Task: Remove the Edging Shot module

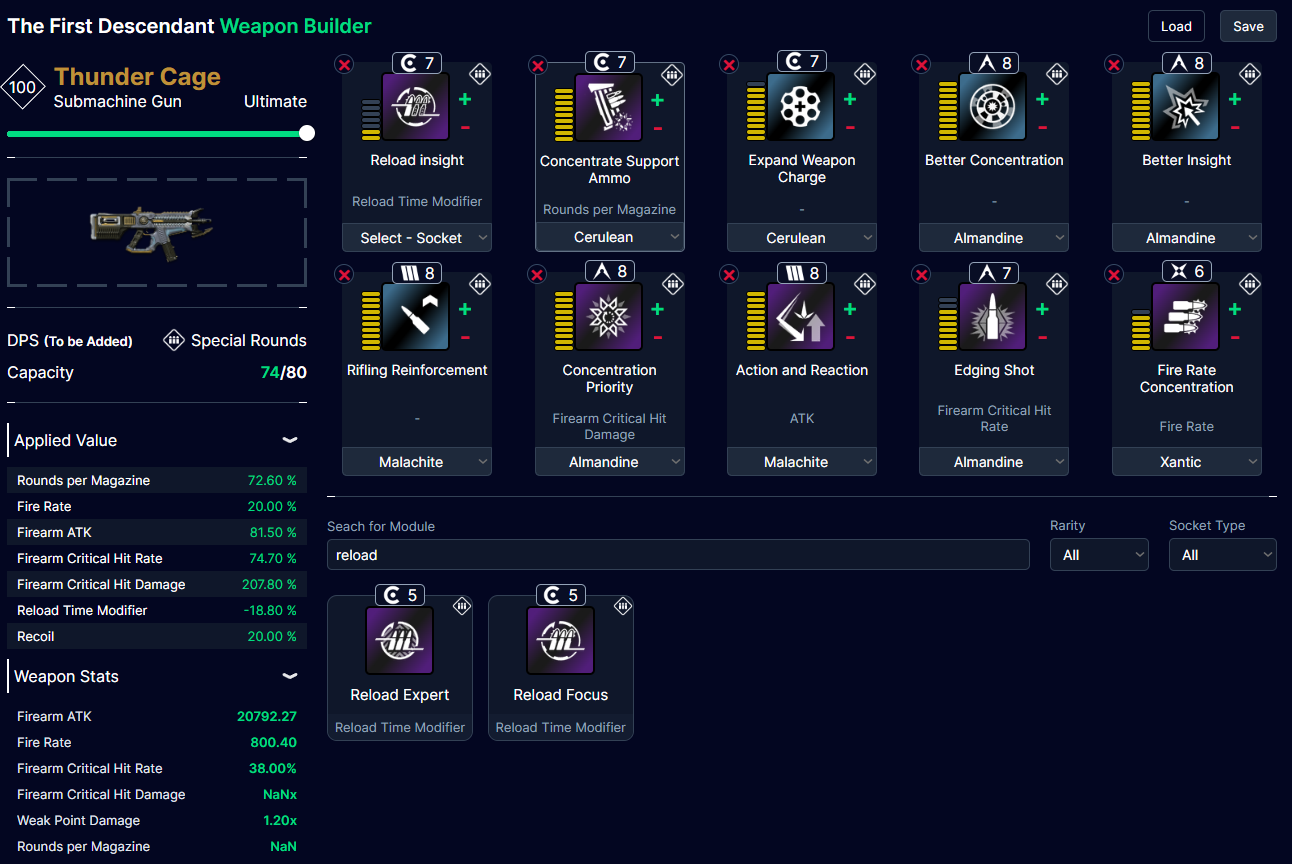Action: click(922, 275)
